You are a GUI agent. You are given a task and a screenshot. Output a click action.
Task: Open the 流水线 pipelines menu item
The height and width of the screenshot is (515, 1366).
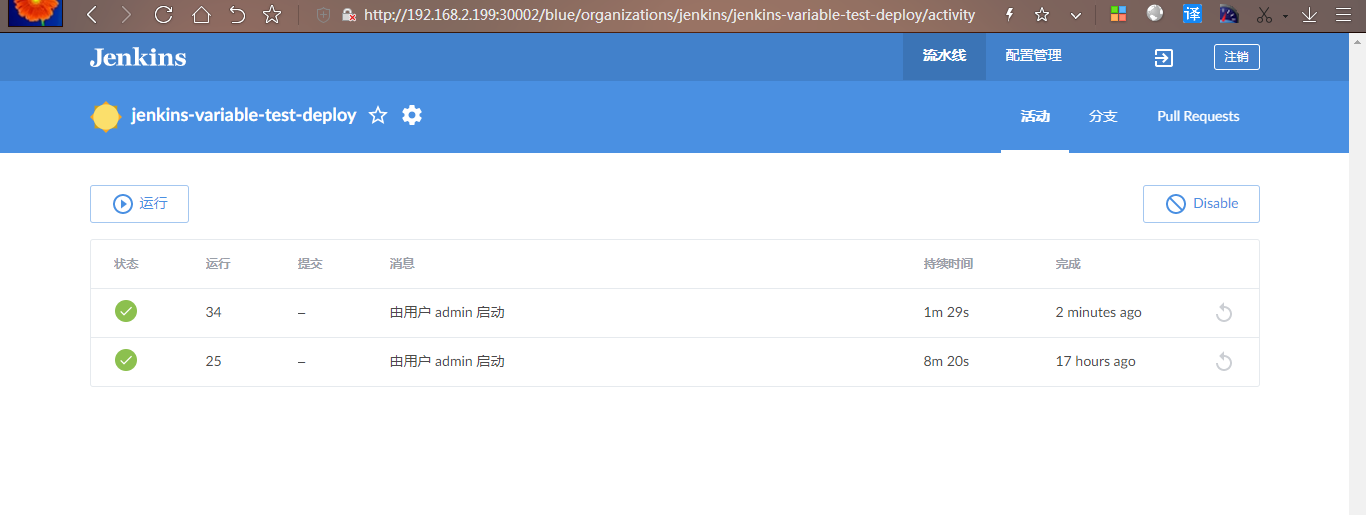tap(944, 56)
